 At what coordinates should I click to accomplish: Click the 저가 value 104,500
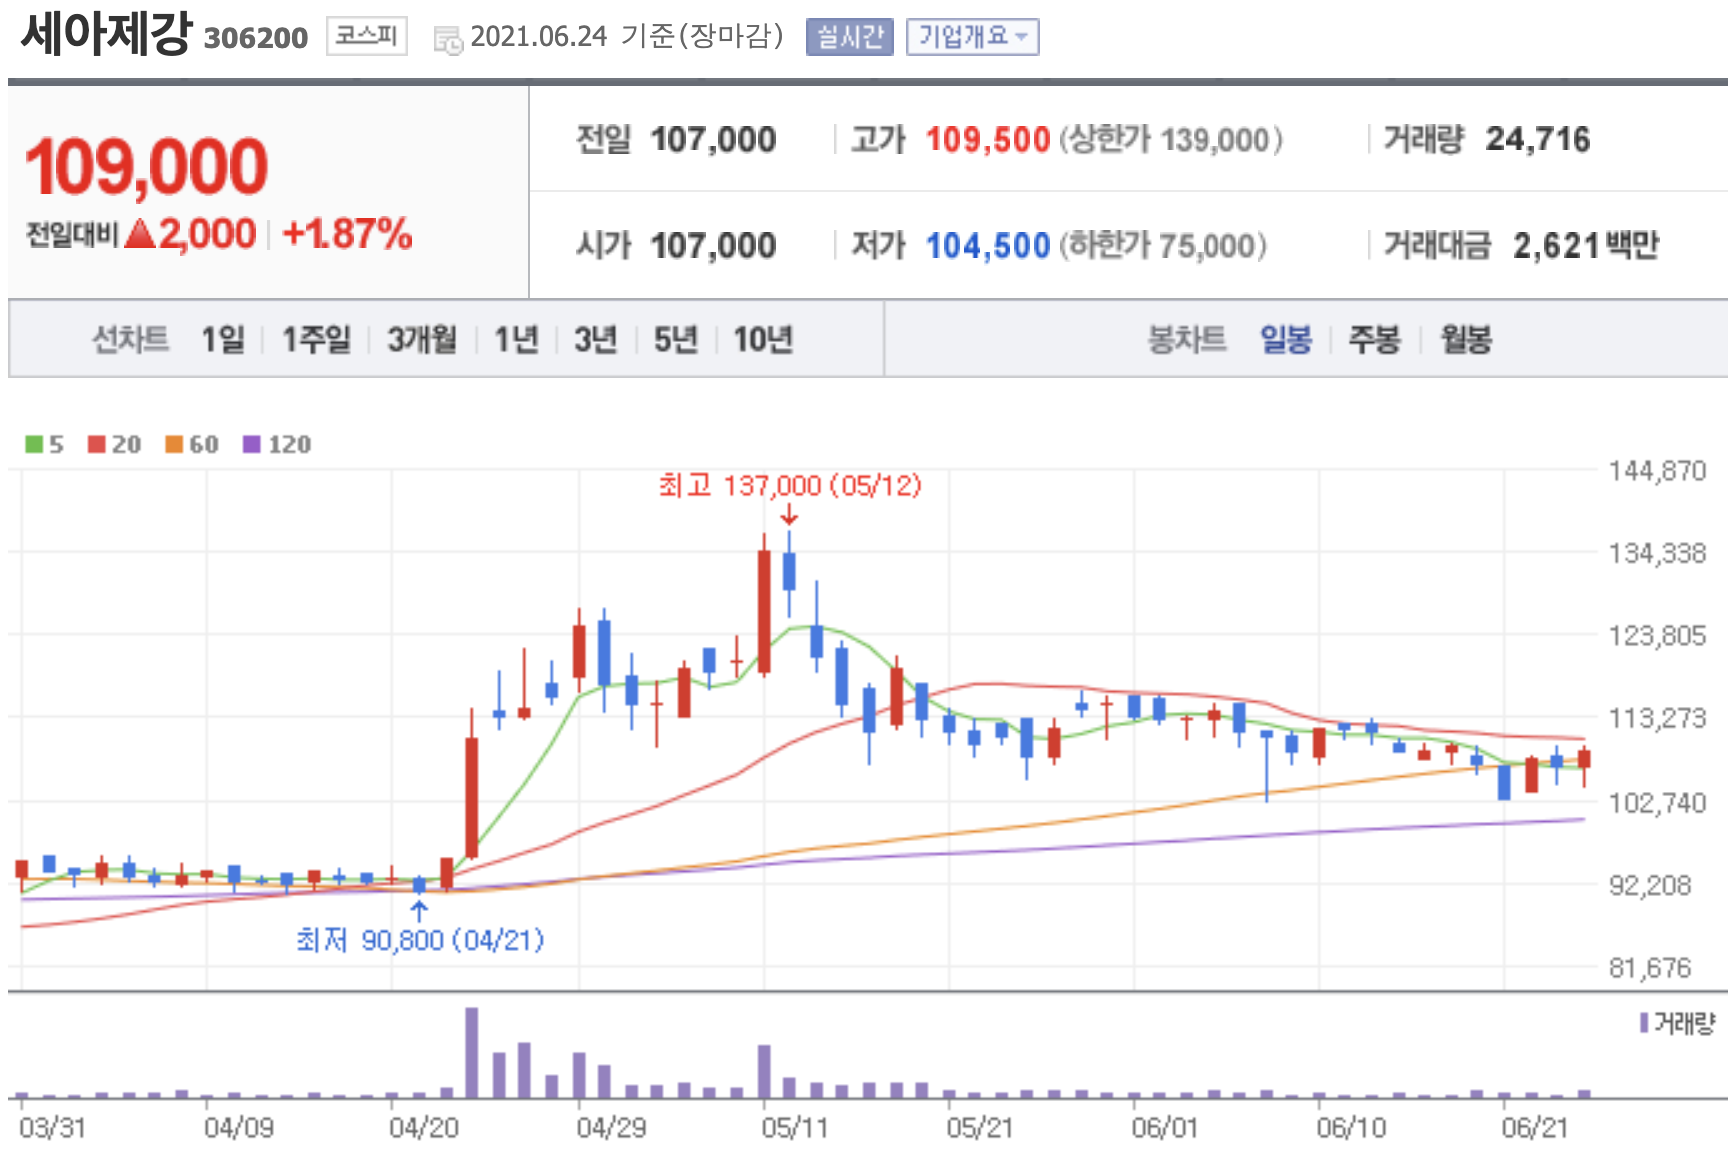988,245
